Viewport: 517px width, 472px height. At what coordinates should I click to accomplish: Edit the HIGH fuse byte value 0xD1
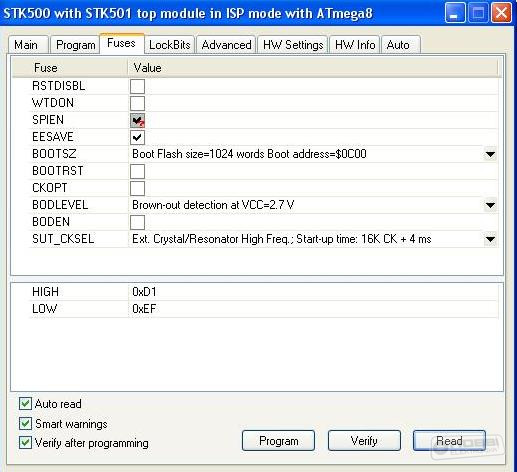pos(144,292)
